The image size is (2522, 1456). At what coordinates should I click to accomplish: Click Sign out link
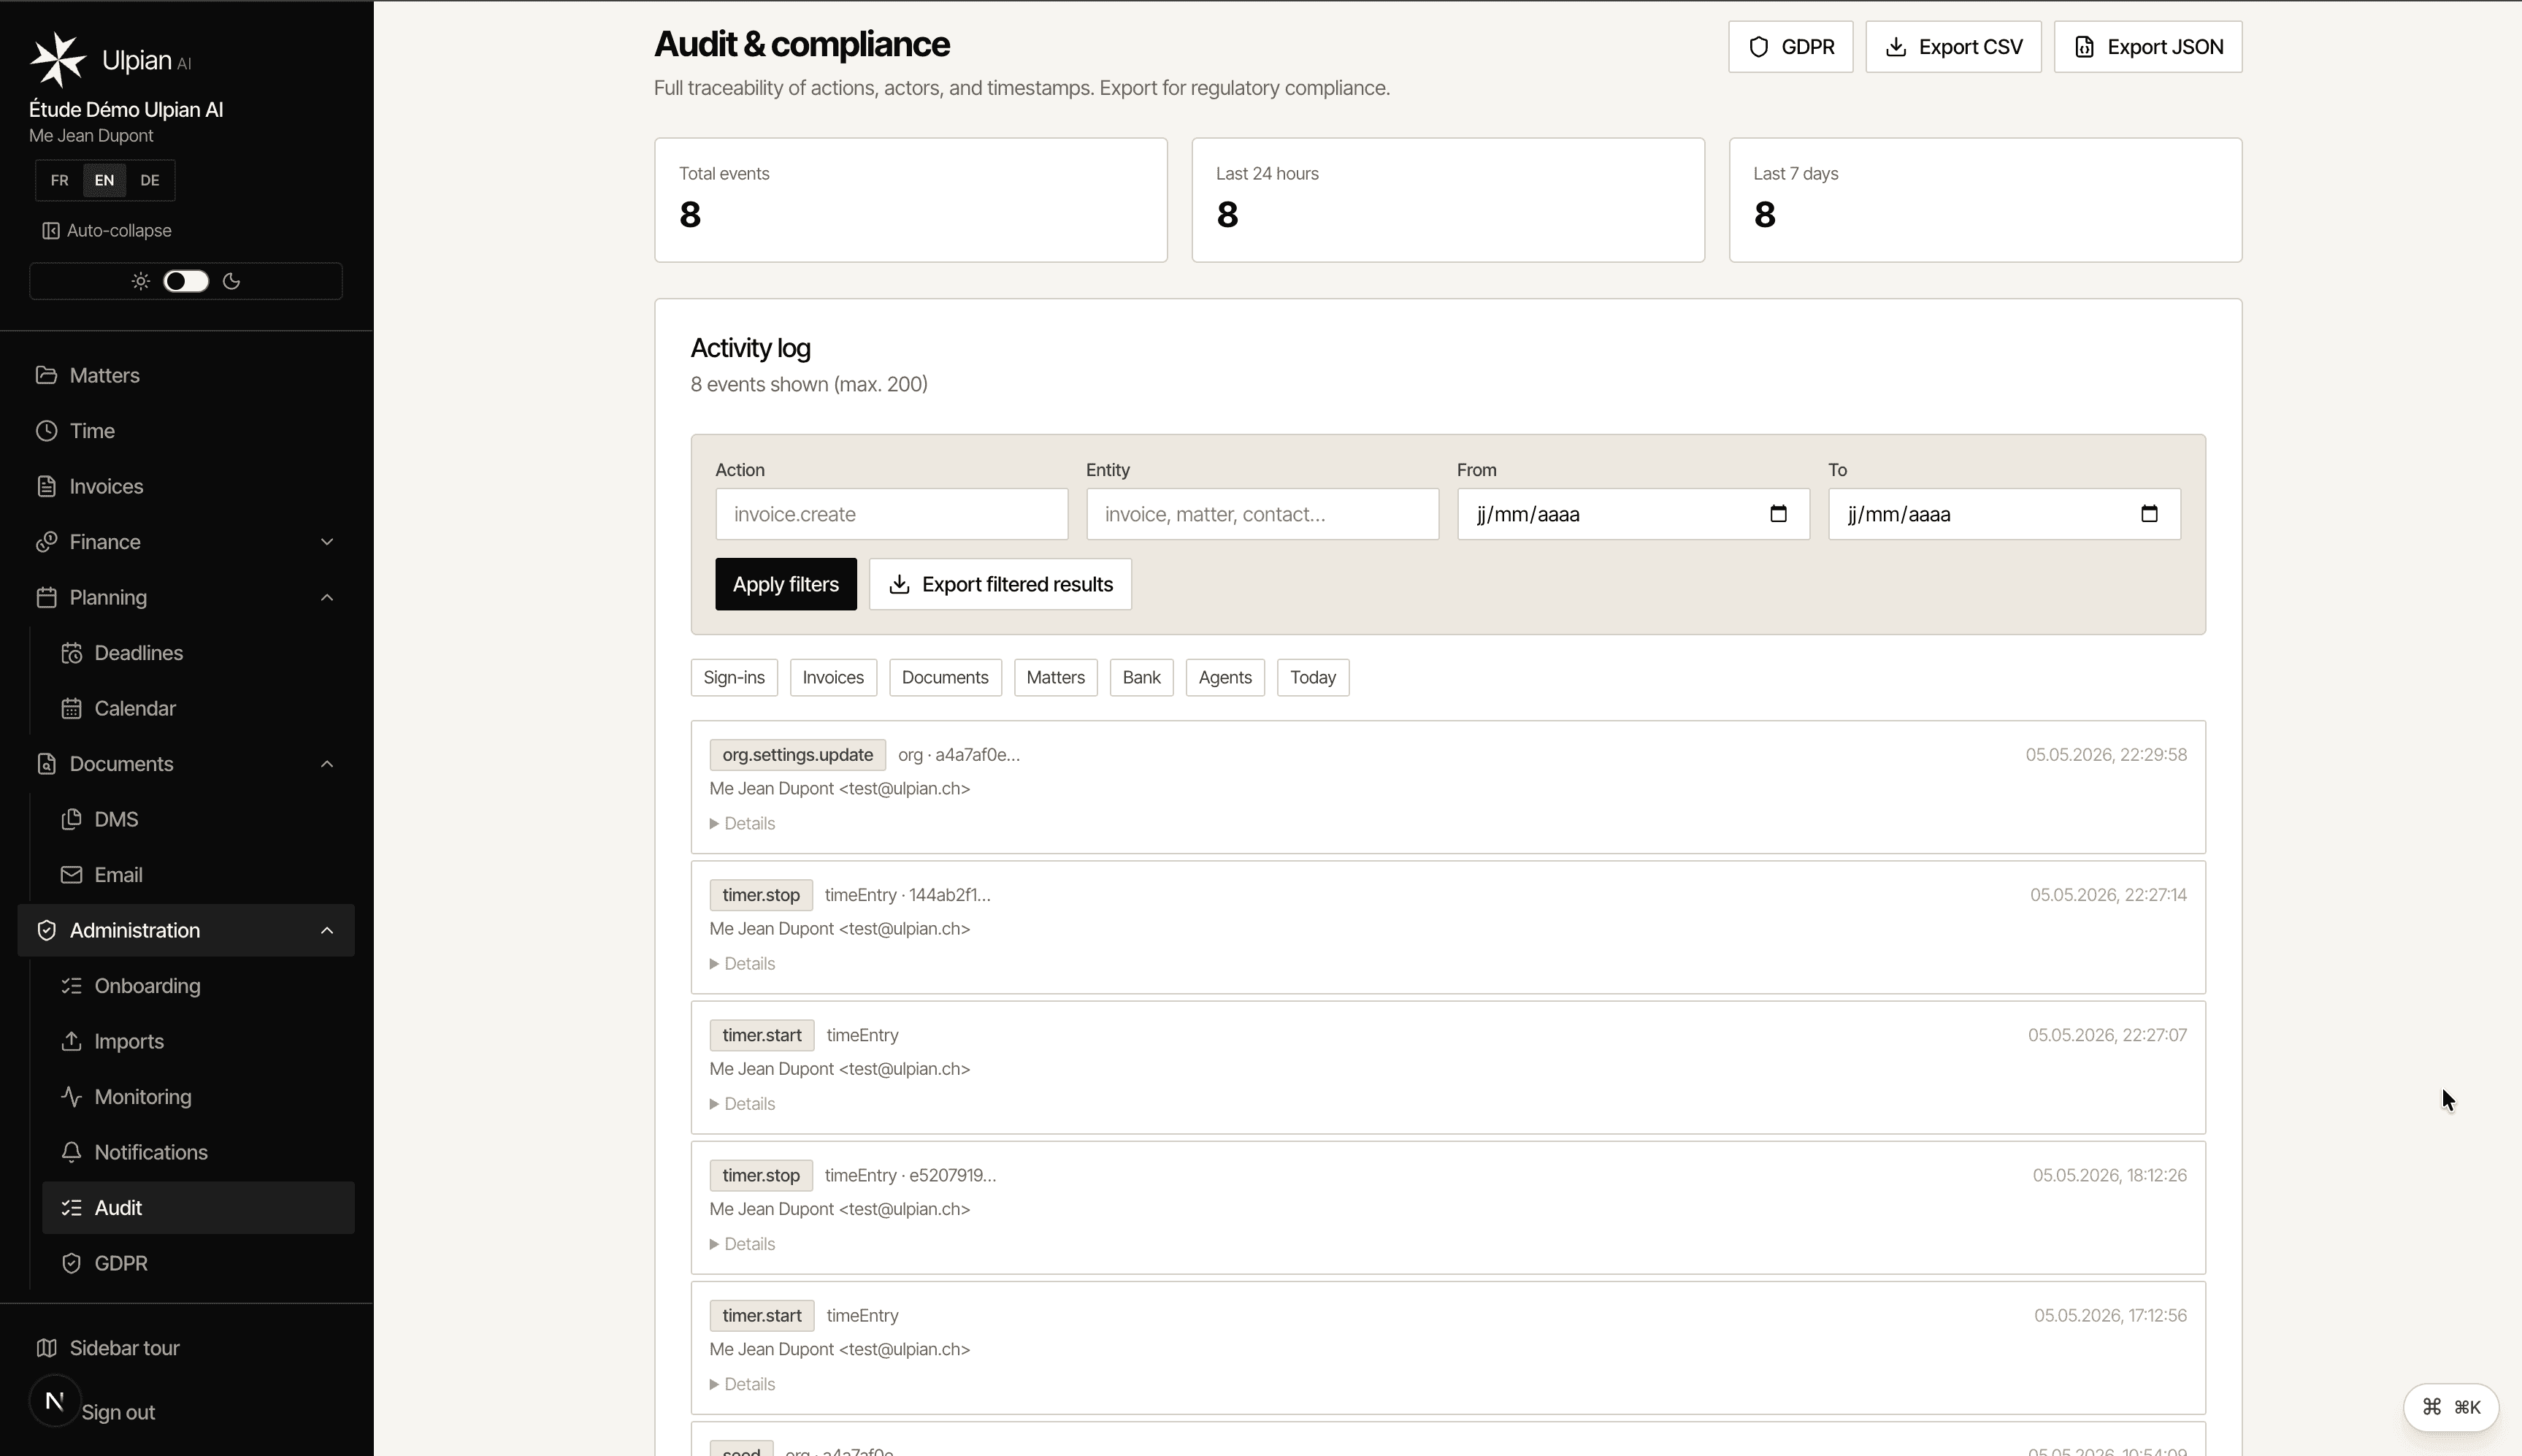[x=118, y=1412]
